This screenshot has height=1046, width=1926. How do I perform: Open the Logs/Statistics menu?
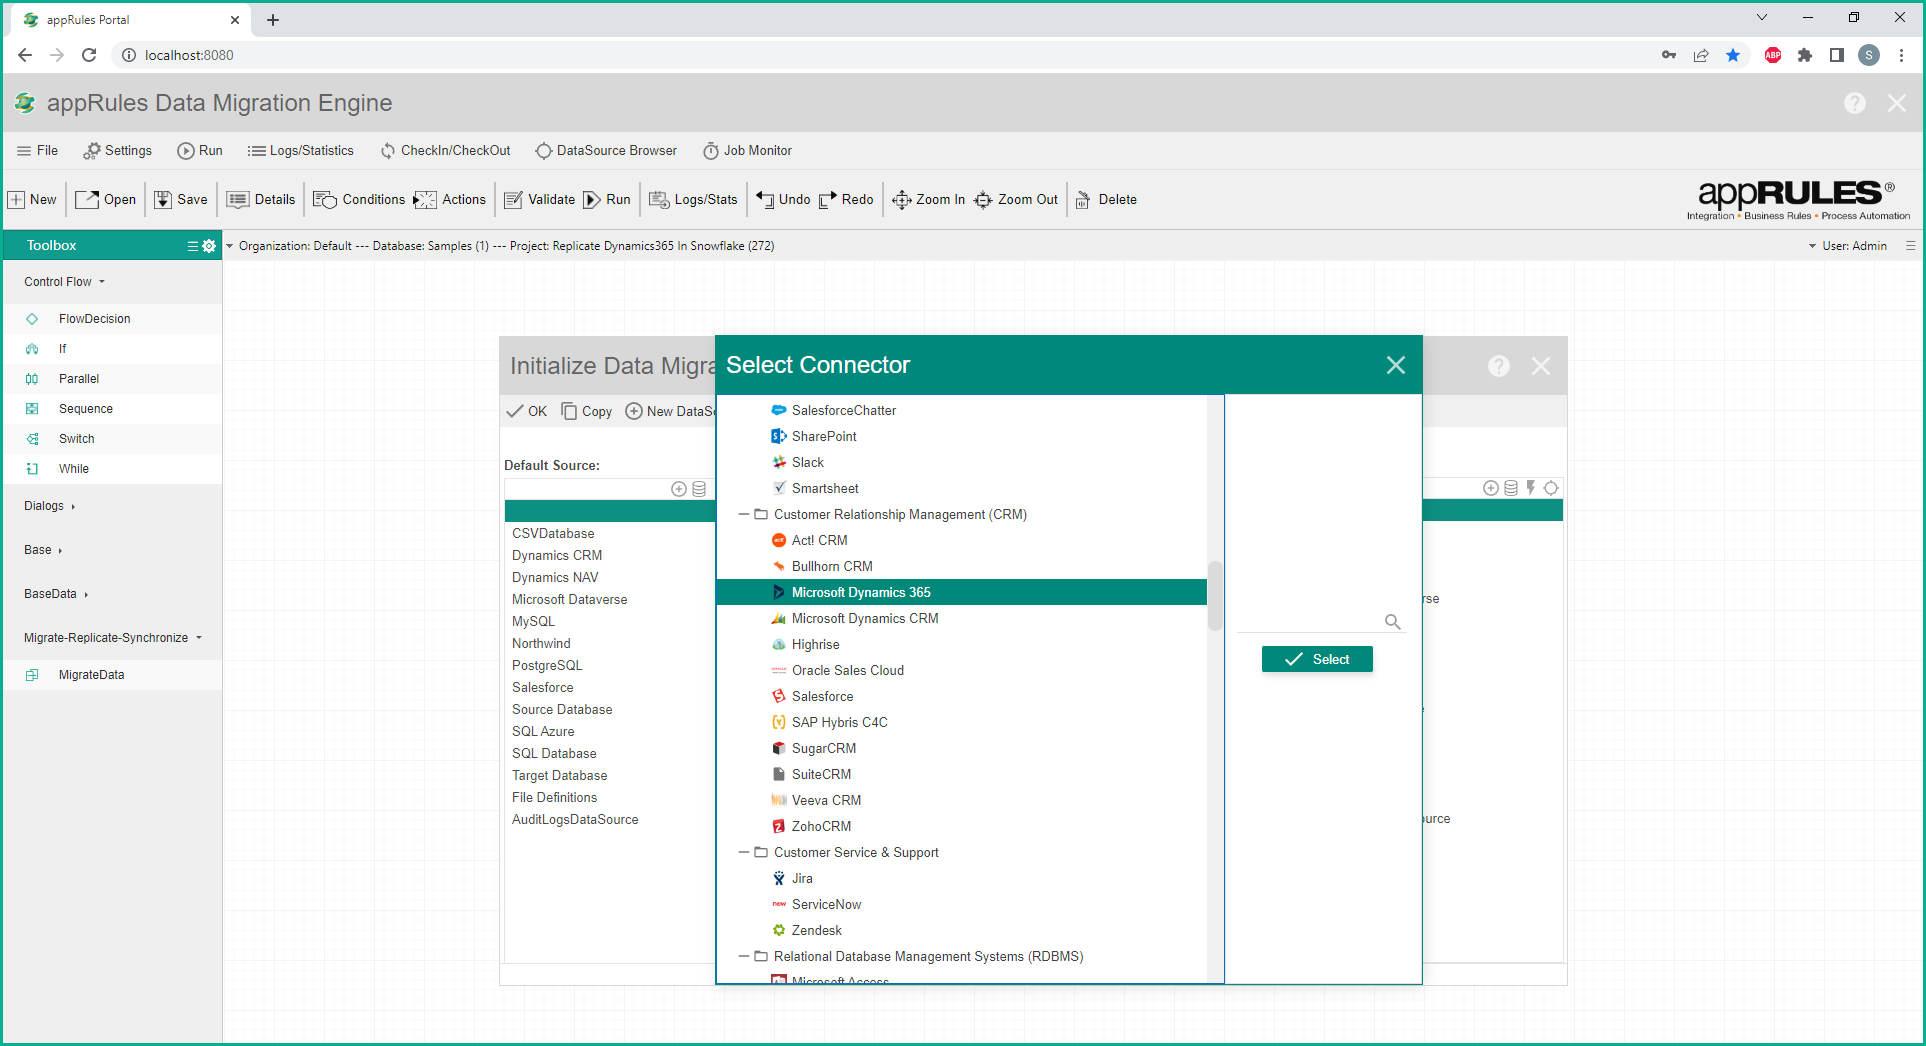point(301,151)
